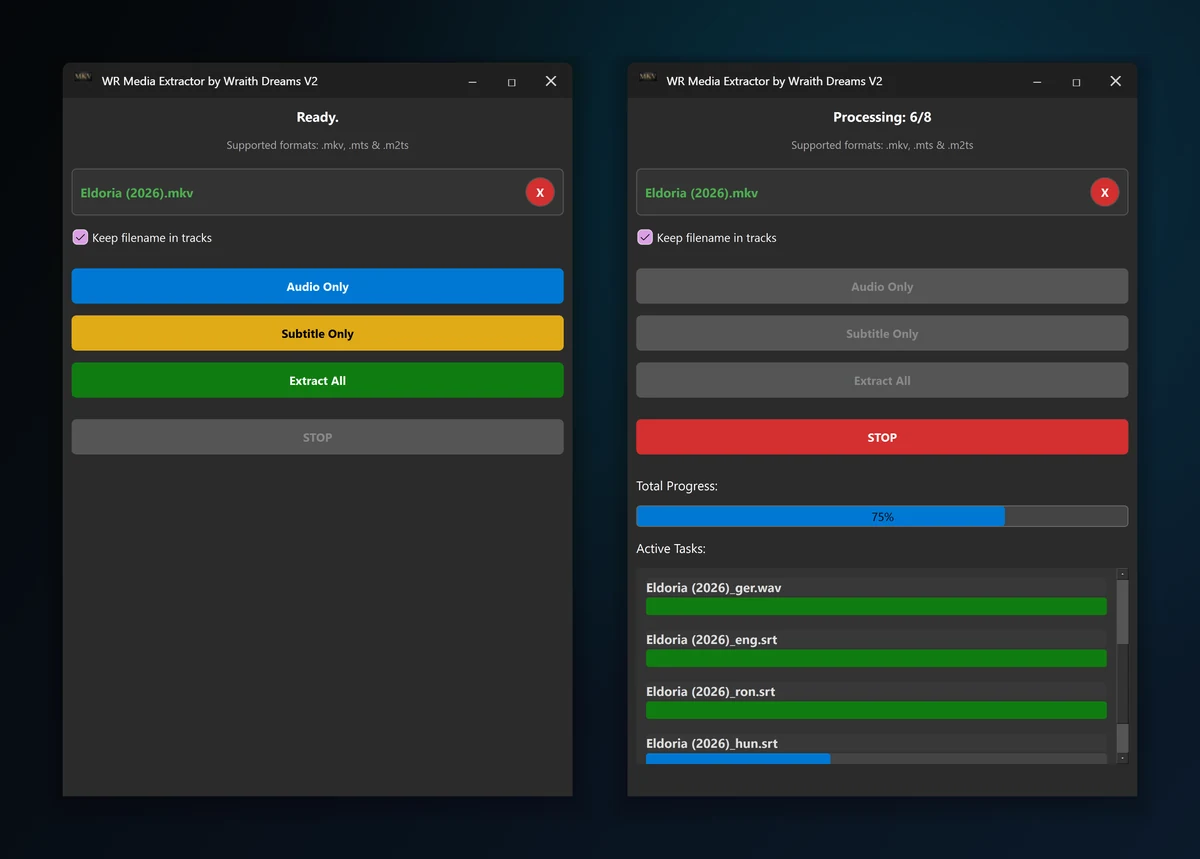1200x859 pixels.
Task: Minimize the Ready window
Action: 472,82
